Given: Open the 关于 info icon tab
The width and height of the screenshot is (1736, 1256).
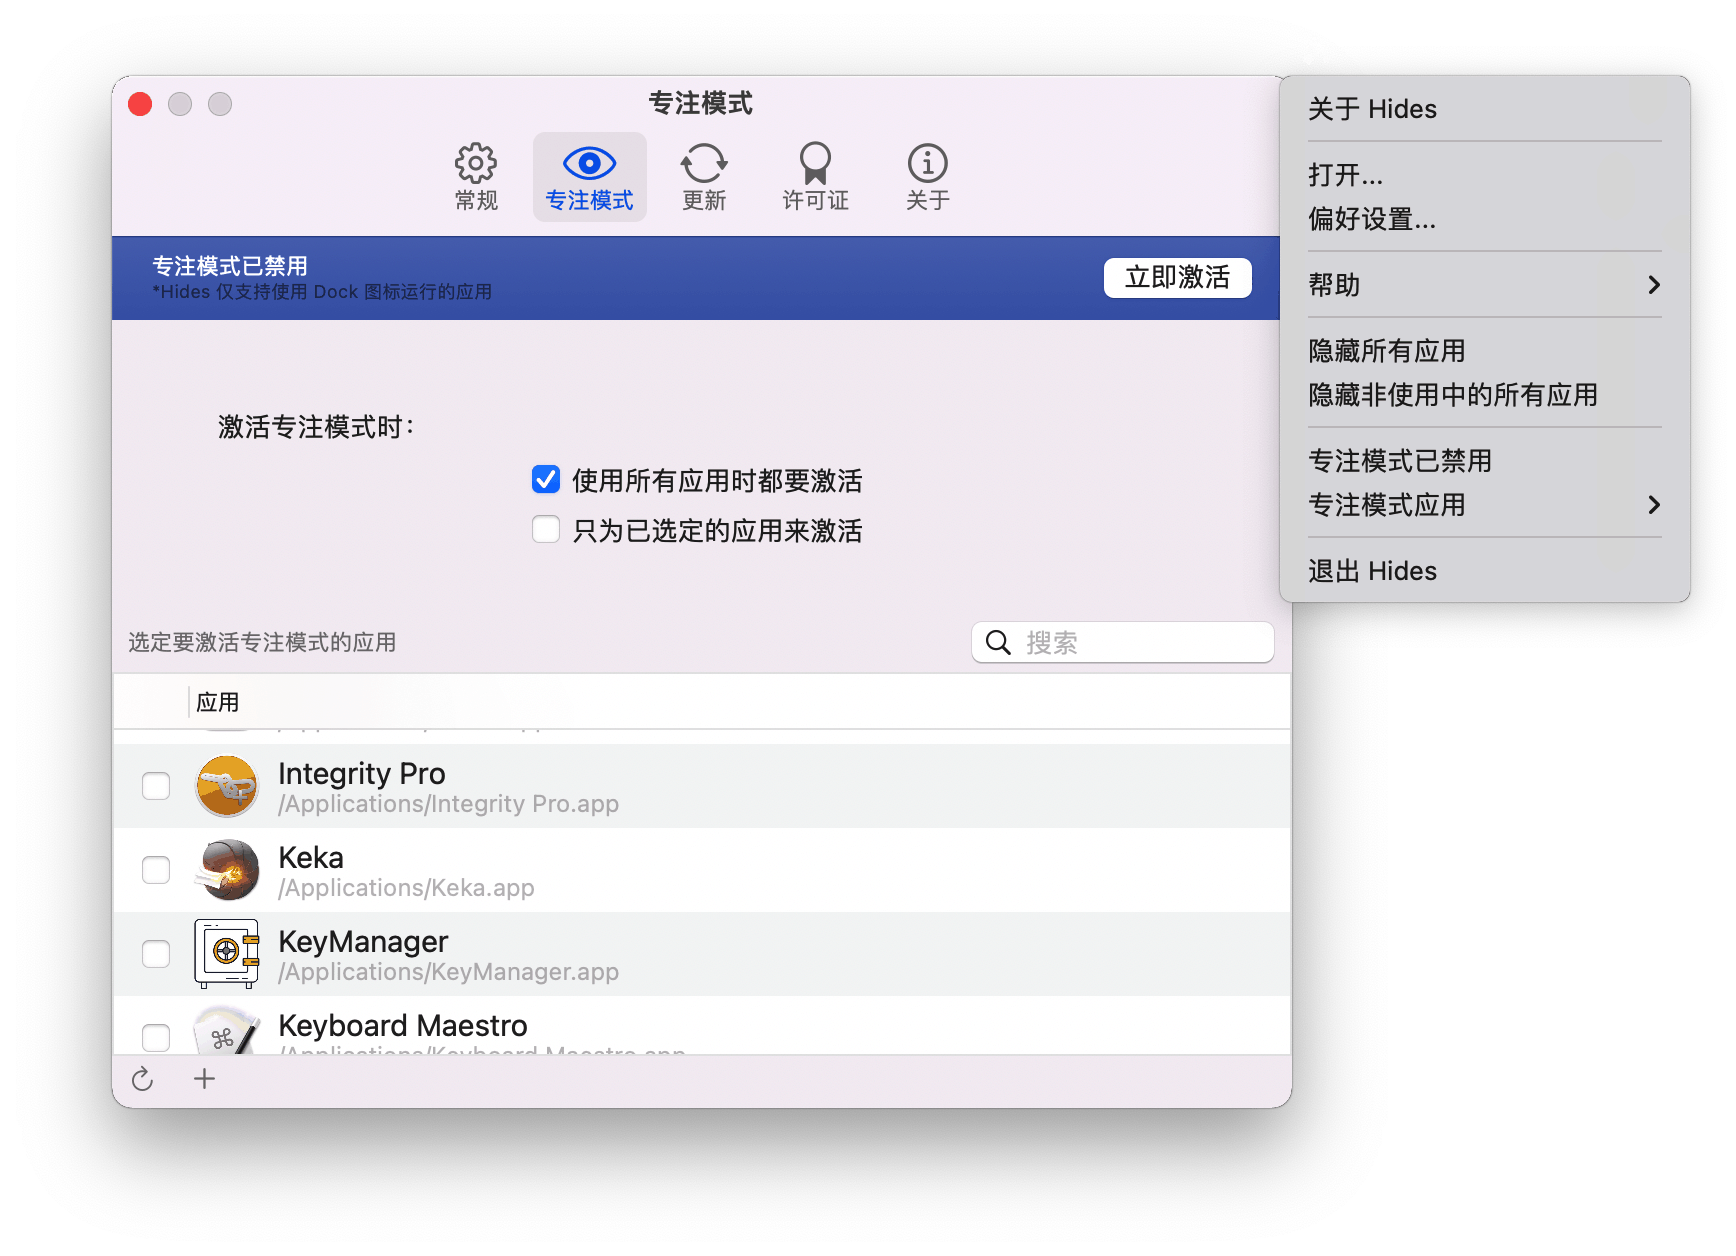Looking at the screenshot, I should (927, 177).
